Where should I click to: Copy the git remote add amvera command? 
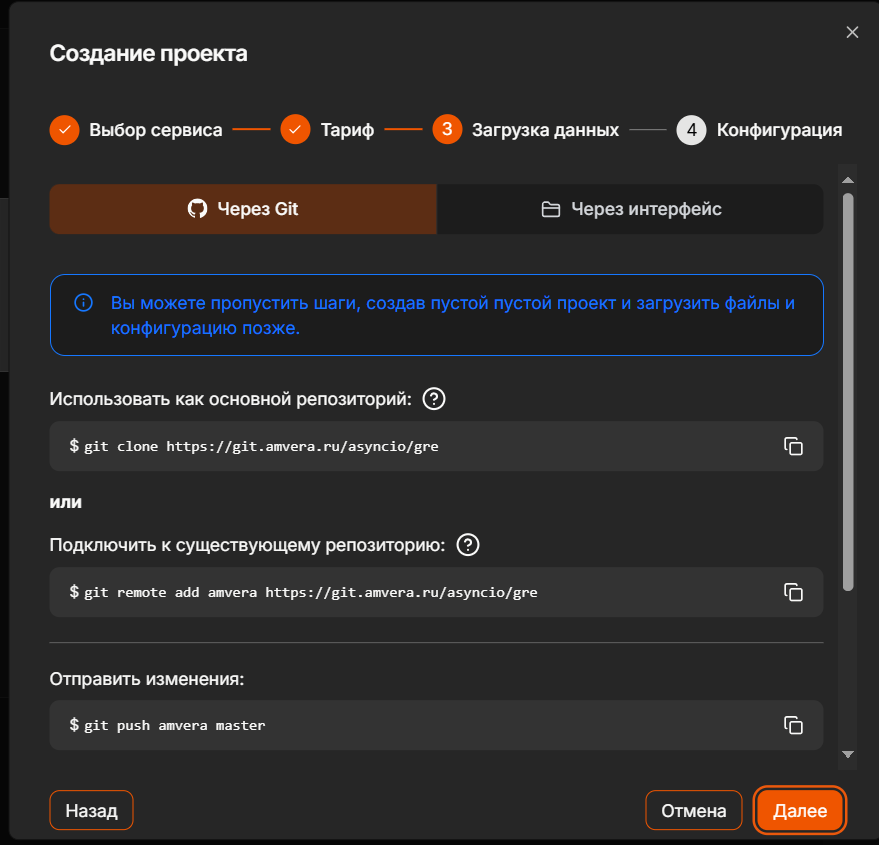pyautogui.click(x=794, y=592)
